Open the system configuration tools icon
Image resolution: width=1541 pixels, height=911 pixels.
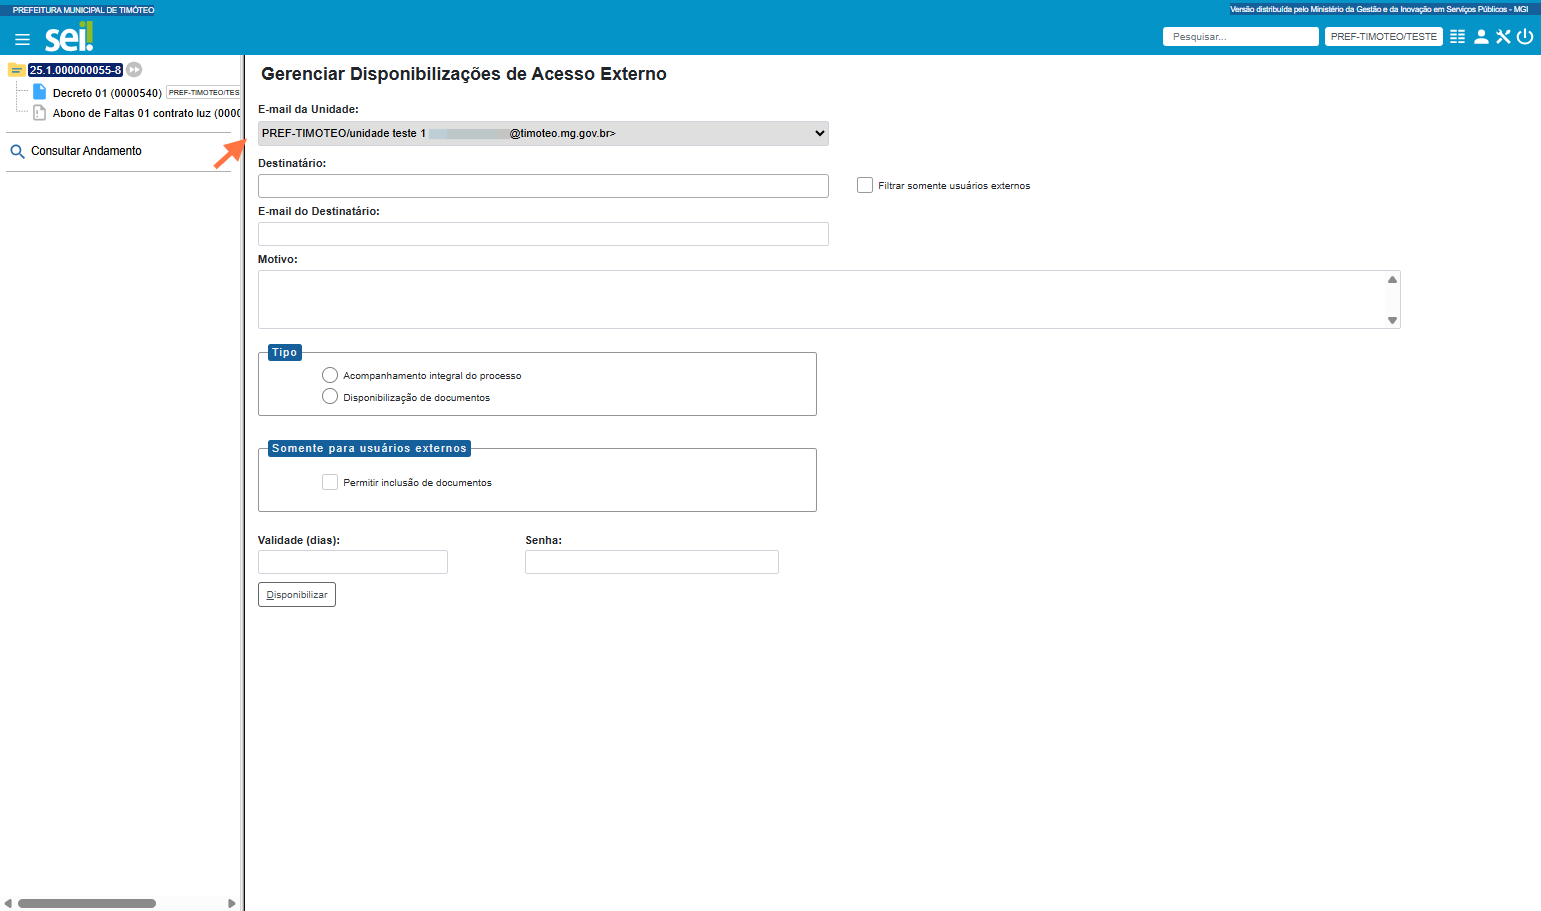1503,36
